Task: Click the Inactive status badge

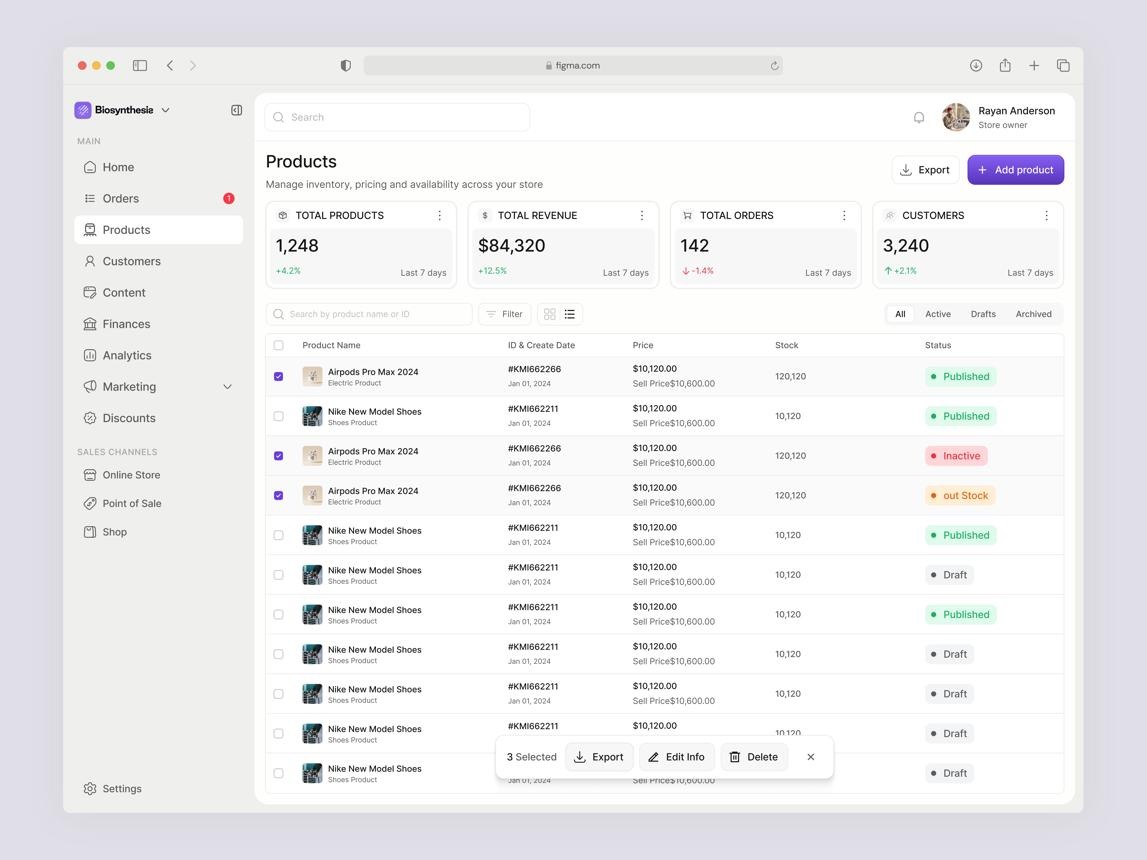Action: pos(956,456)
